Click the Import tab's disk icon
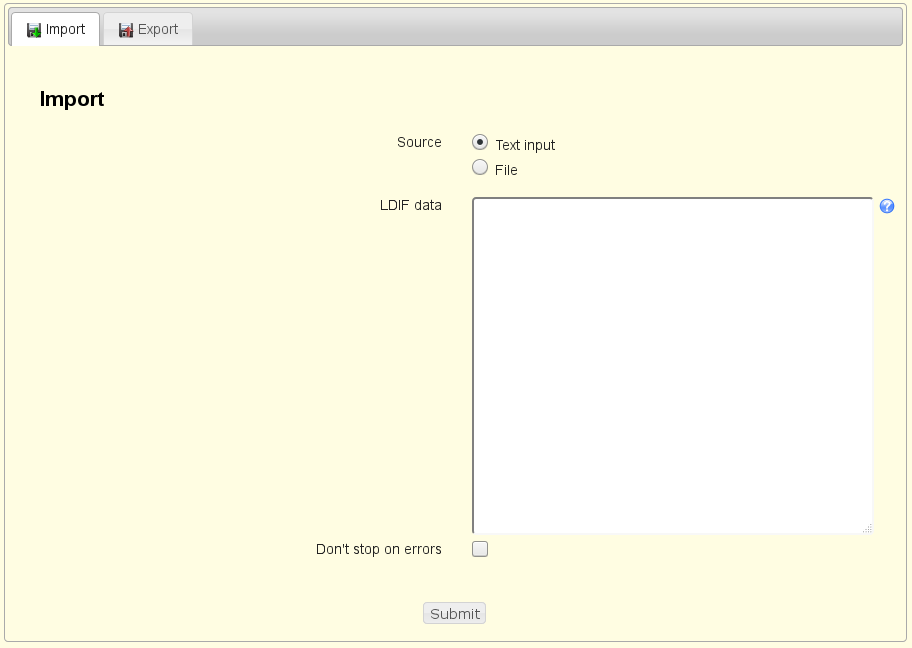The image size is (912, 648). point(34,30)
